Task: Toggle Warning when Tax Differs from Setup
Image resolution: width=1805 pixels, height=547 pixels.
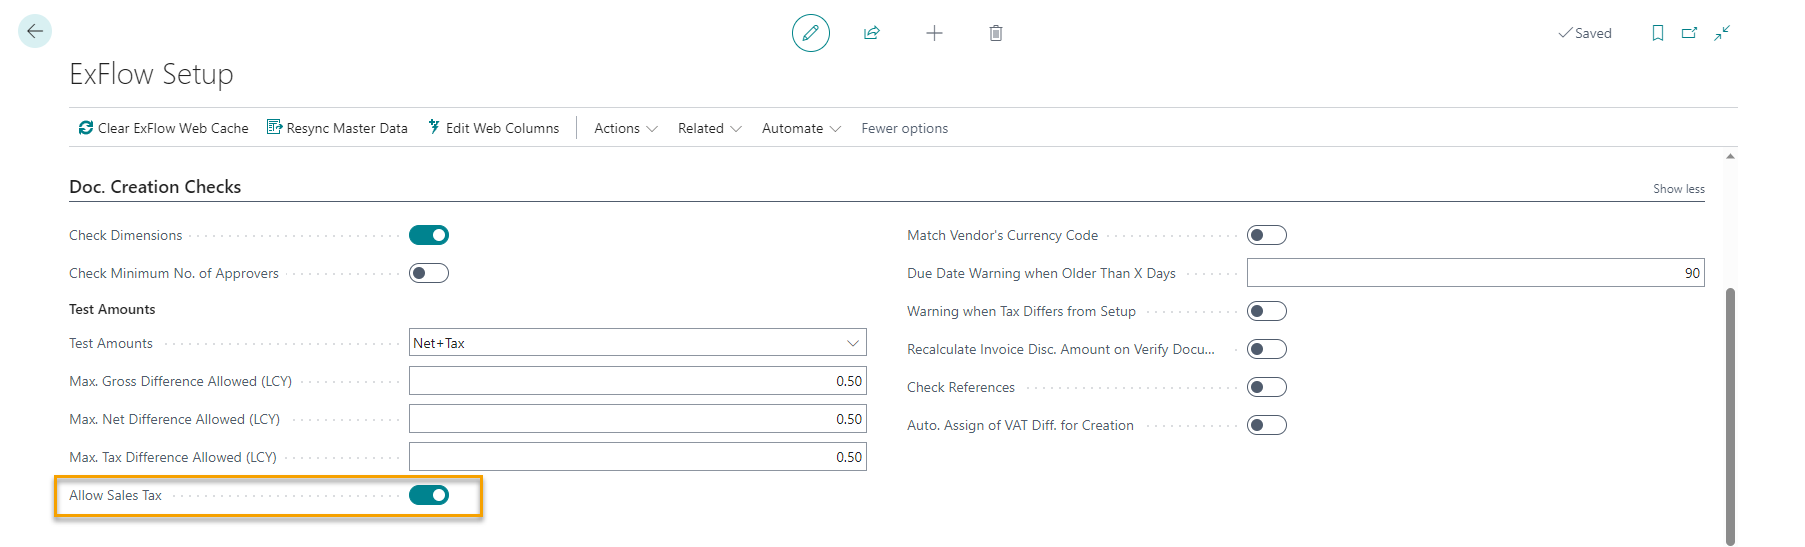Action: 1267,311
